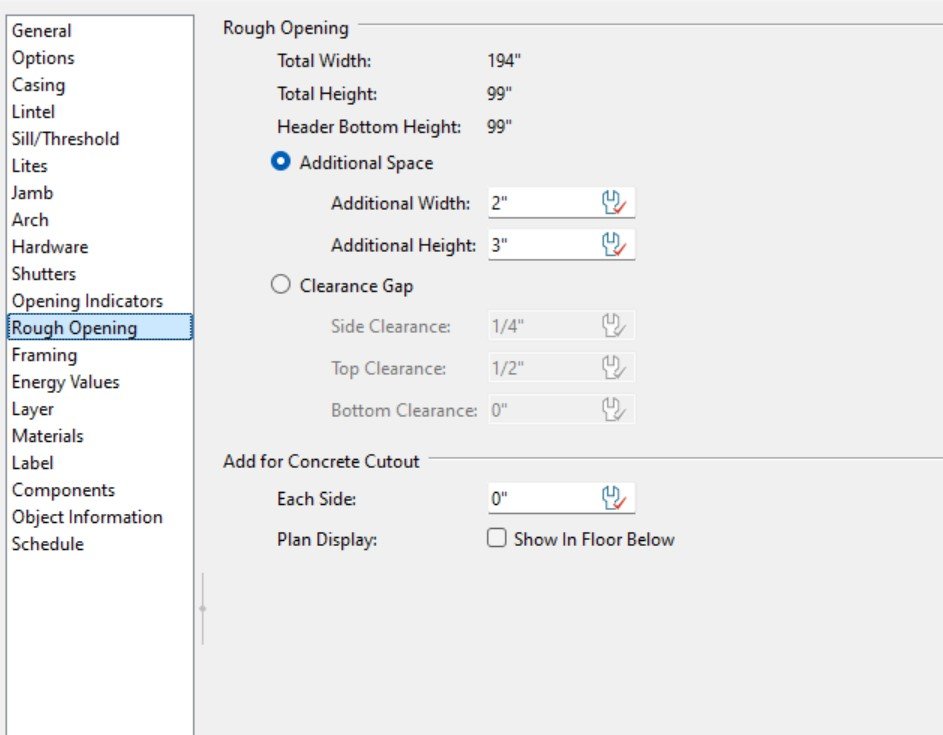Open the Sill/Threshold panel
Viewport: 943px width, 735px height.
[x=65, y=139]
